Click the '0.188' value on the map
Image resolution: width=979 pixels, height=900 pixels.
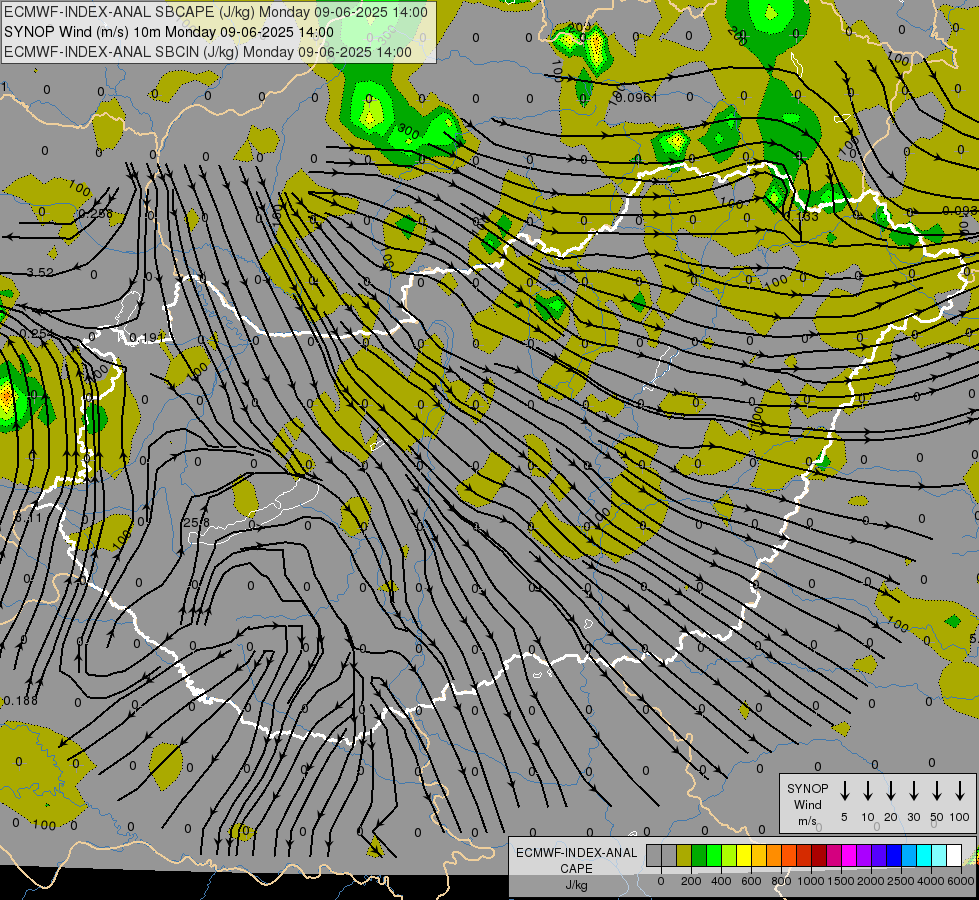[x=20, y=701]
